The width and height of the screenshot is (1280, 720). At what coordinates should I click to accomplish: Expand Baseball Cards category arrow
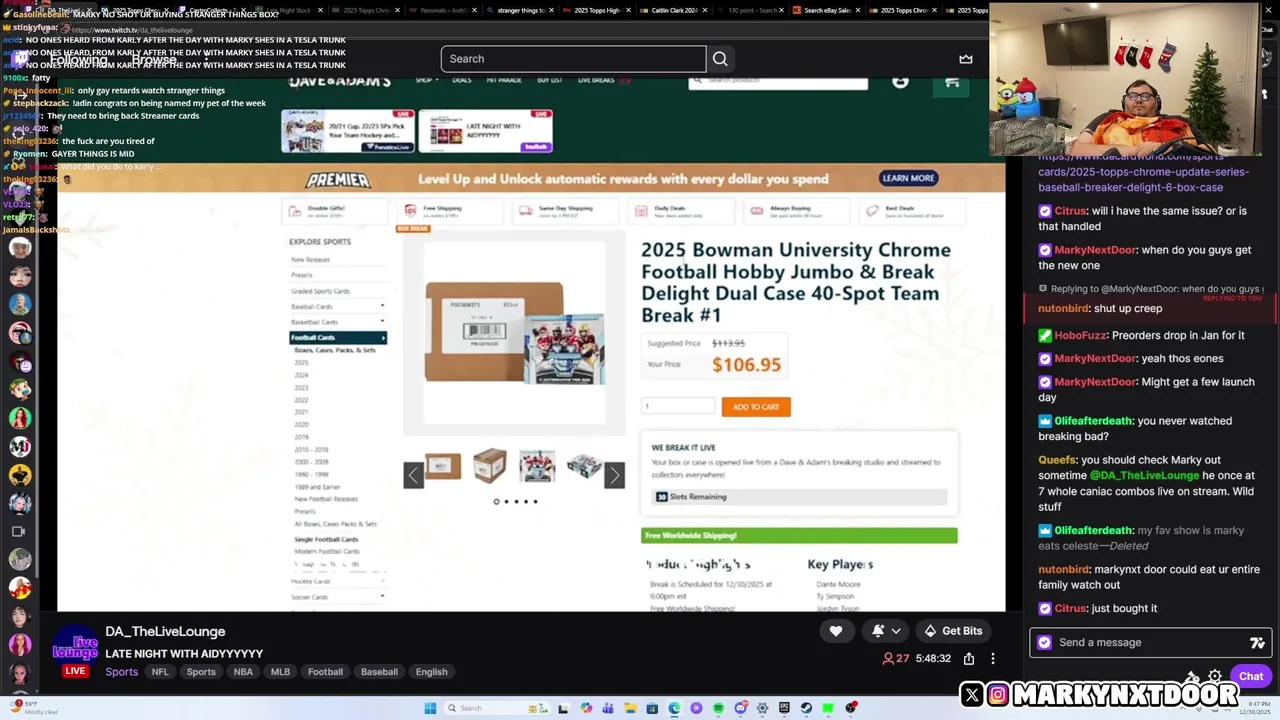pos(382,306)
